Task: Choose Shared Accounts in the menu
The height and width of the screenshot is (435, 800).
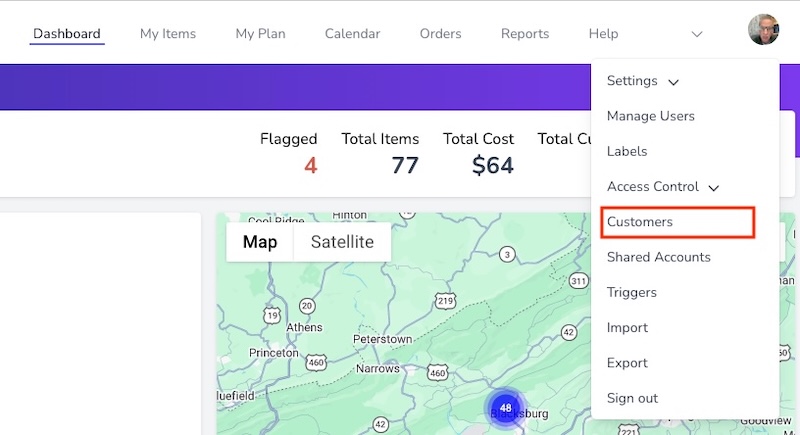Action: pyautogui.click(x=658, y=257)
